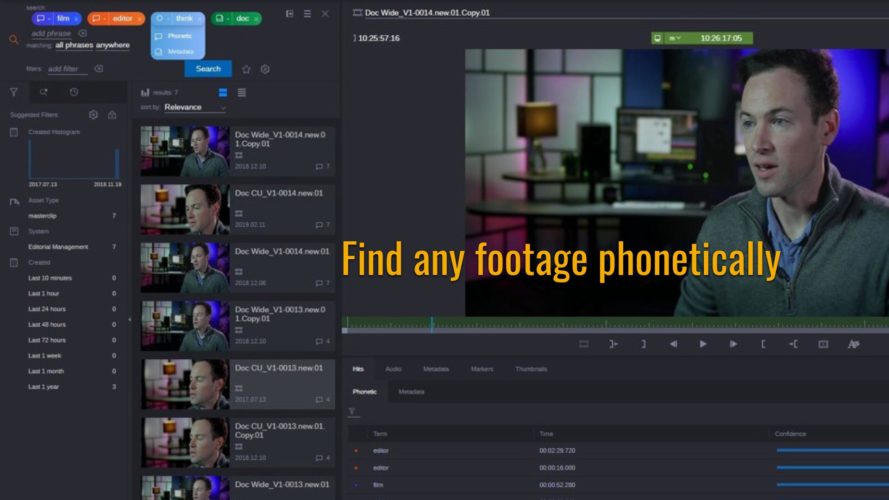Step one frame backward

pos(673,344)
